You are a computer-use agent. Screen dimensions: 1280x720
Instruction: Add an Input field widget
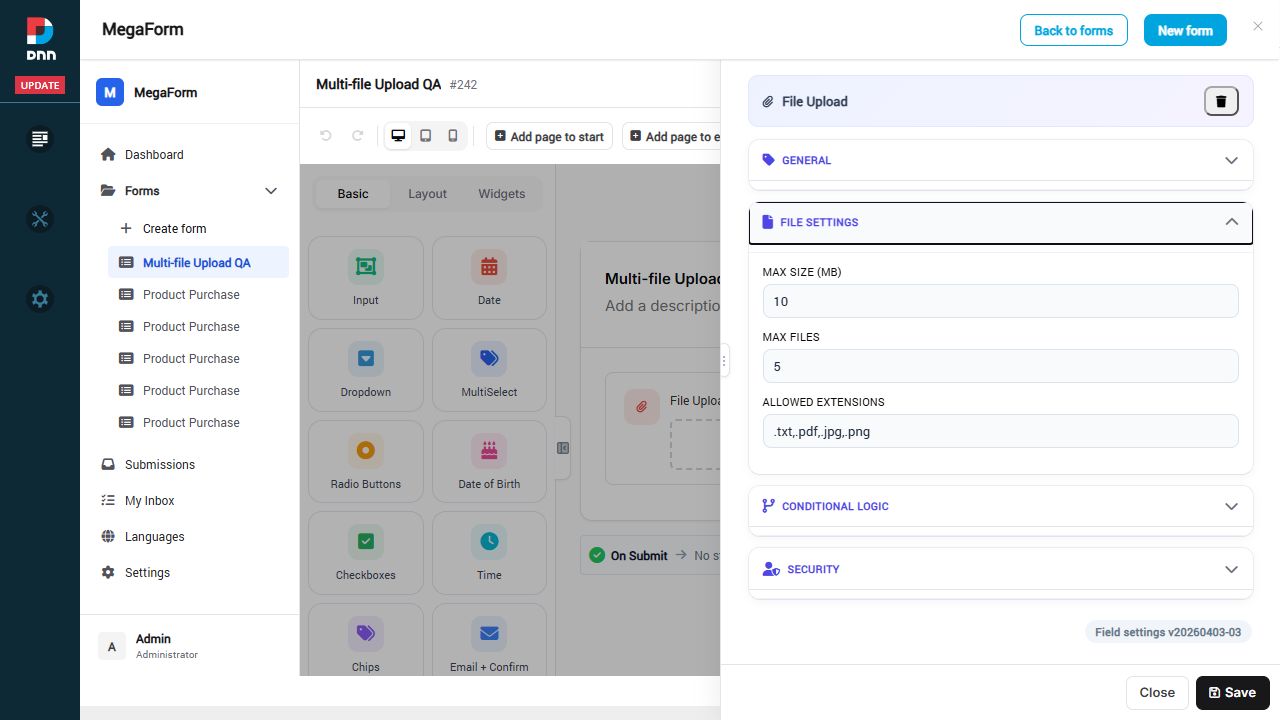point(366,278)
